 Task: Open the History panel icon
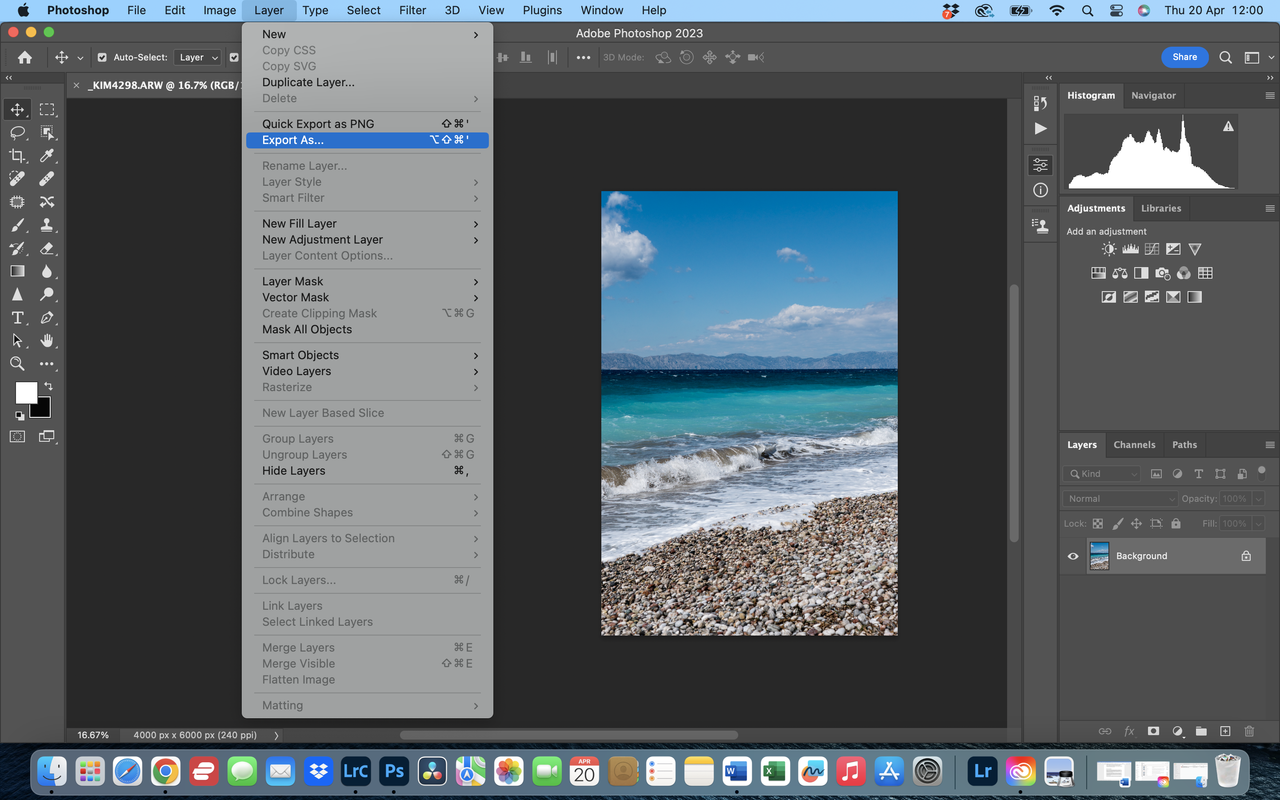click(1040, 103)
